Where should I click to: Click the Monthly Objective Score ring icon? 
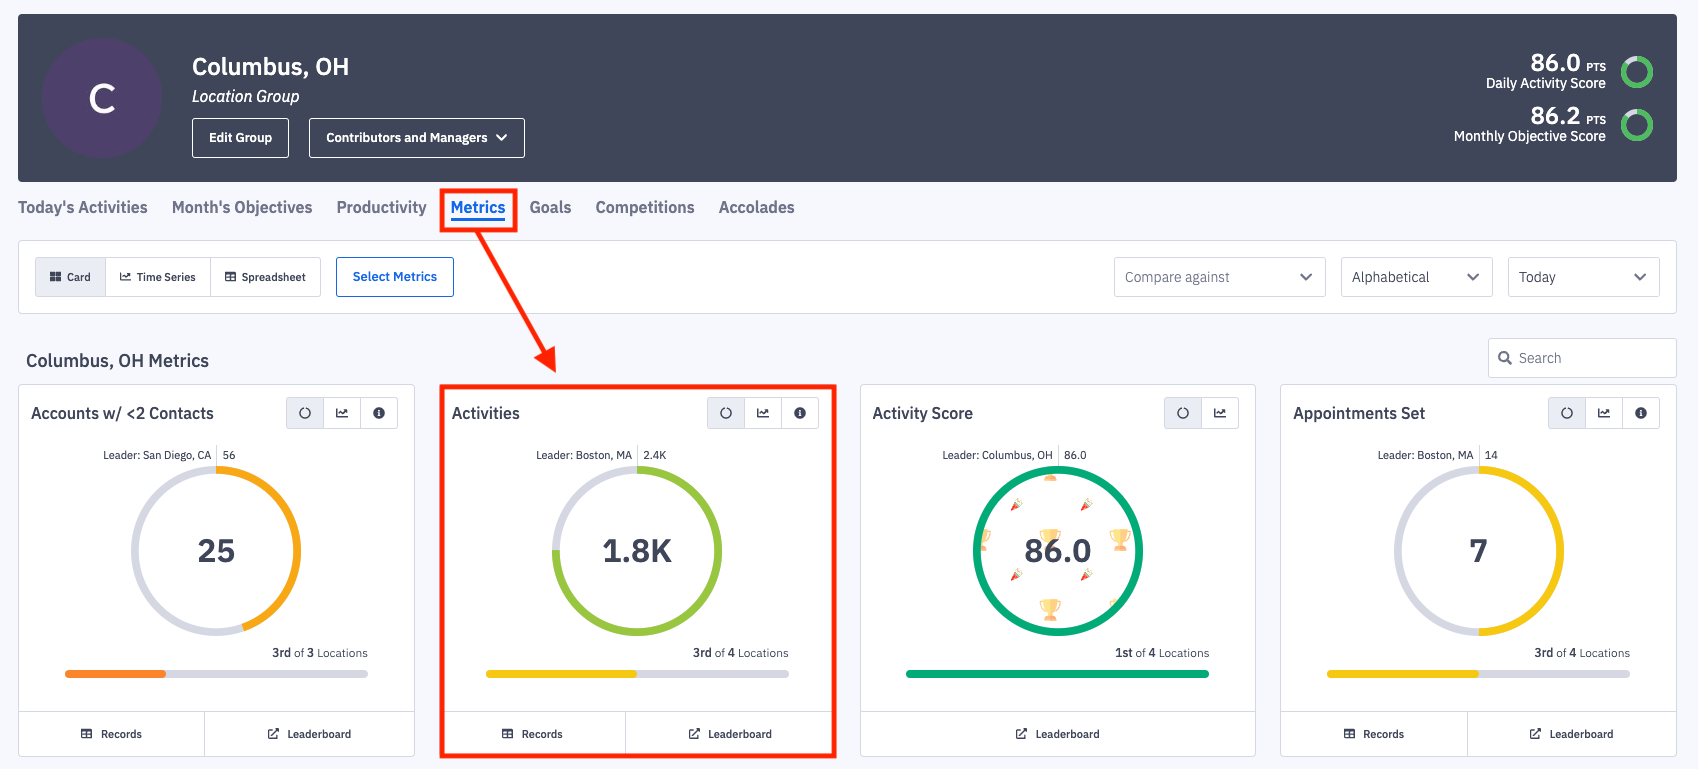(x=1637, y=125)
